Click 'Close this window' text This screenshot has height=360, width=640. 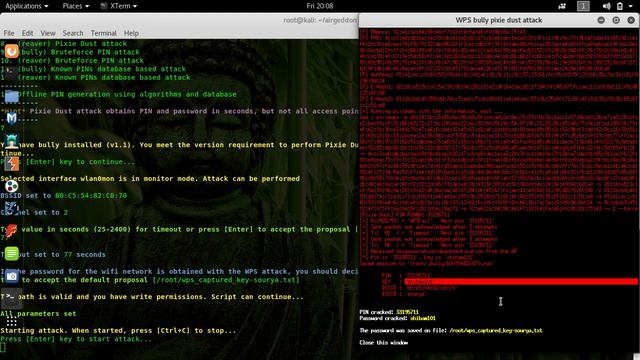click(383, 342)
